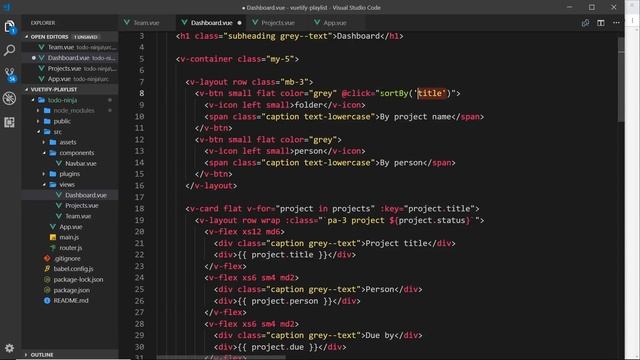Open router.js in the file tree
The image size is (640, 360).
click(70, 248)
